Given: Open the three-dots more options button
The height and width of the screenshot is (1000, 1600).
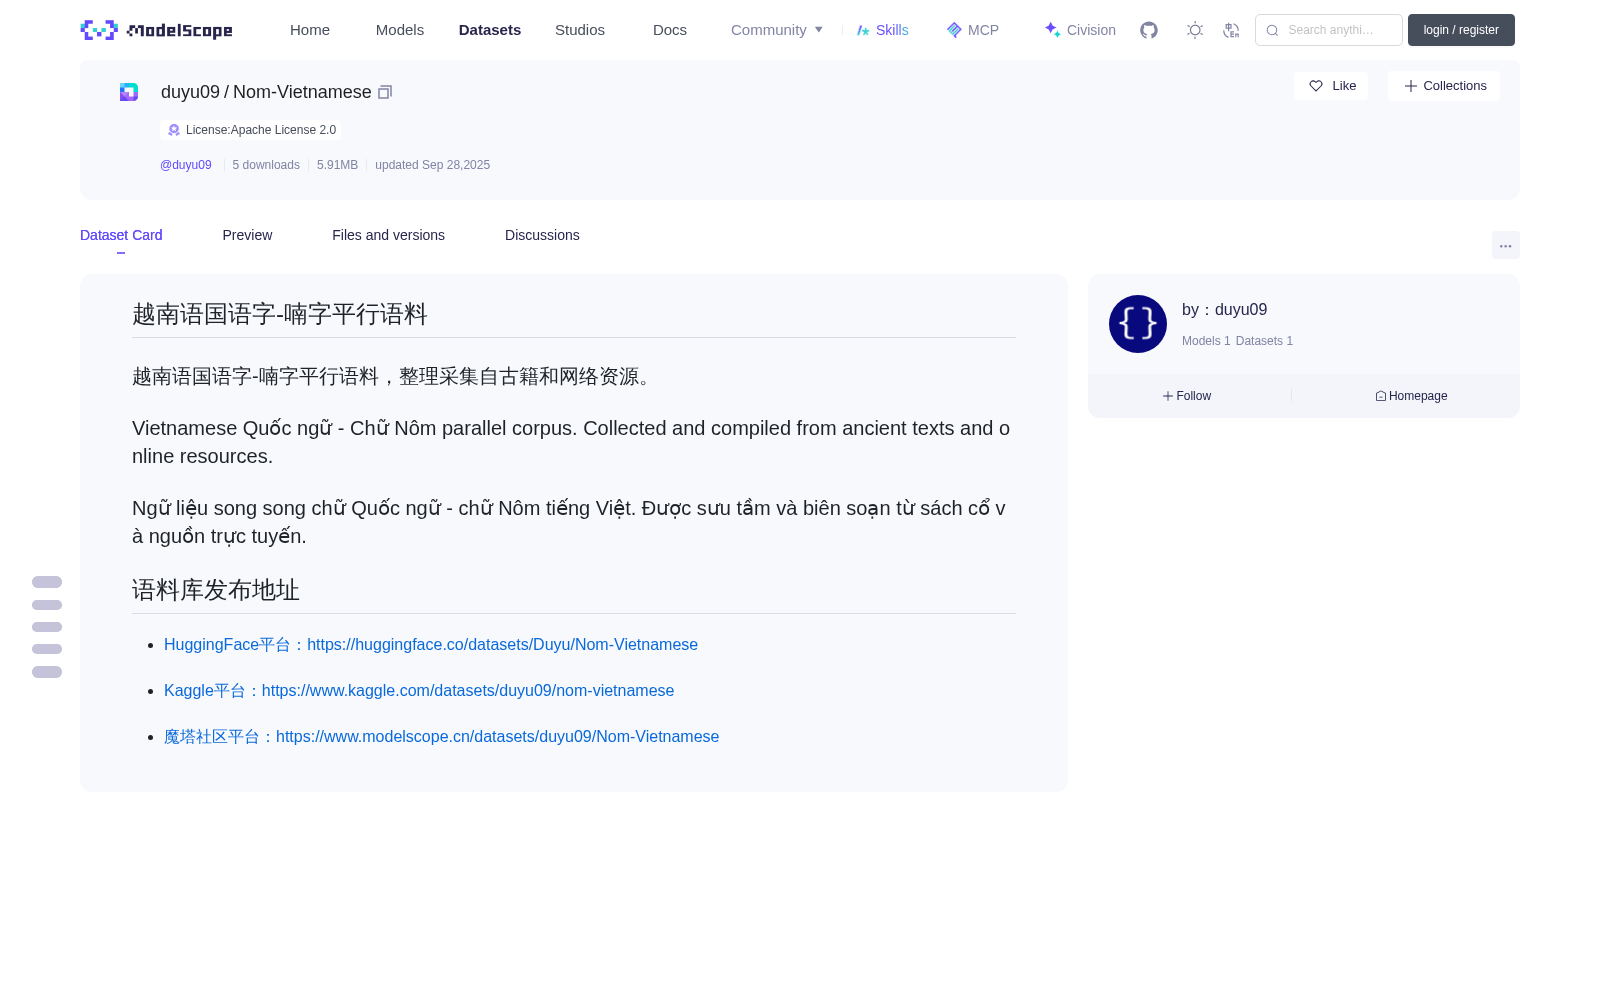Looking at the screenshot, I should click(1505, 245).
